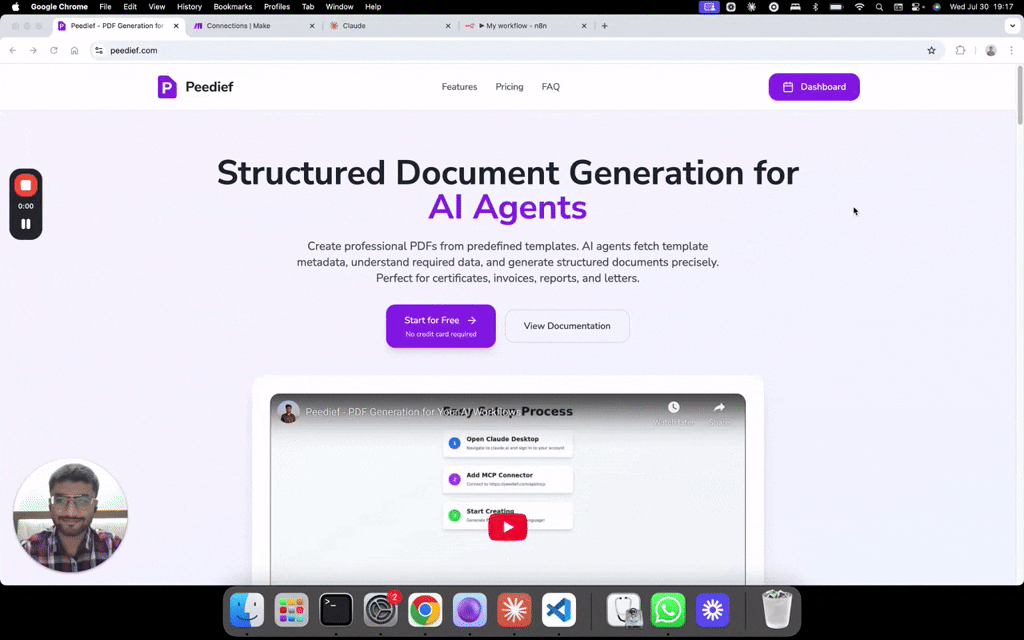The width and height of the screenshot is (1024, 640).
Task: Open the Chrome profile avatar
Action: (991, 50)
